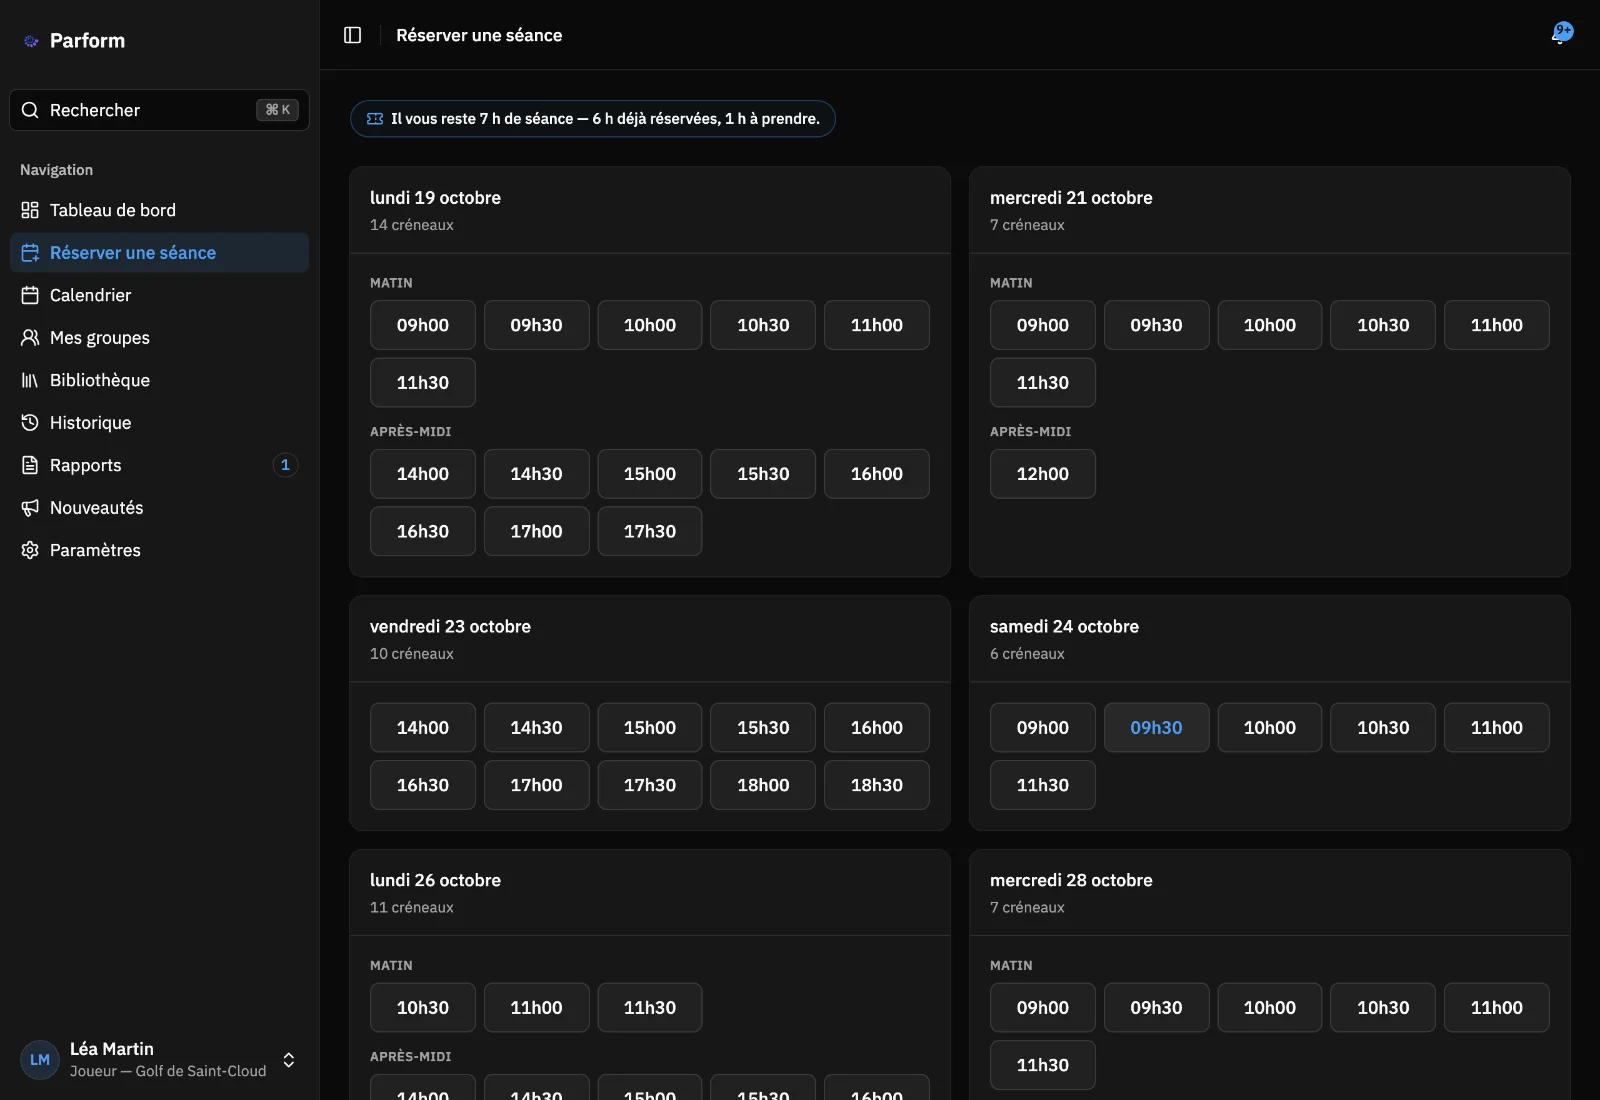Screen dimensions: 1600x1100
Task: Click the Rapports document icon
Action: coord(30,465)
